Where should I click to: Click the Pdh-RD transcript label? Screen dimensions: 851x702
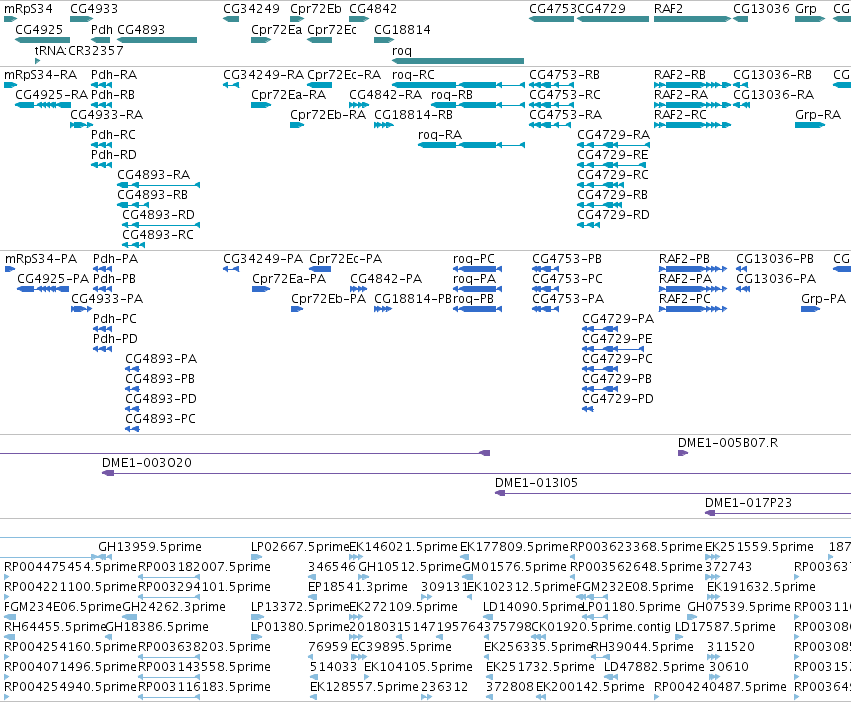[114, 155]
